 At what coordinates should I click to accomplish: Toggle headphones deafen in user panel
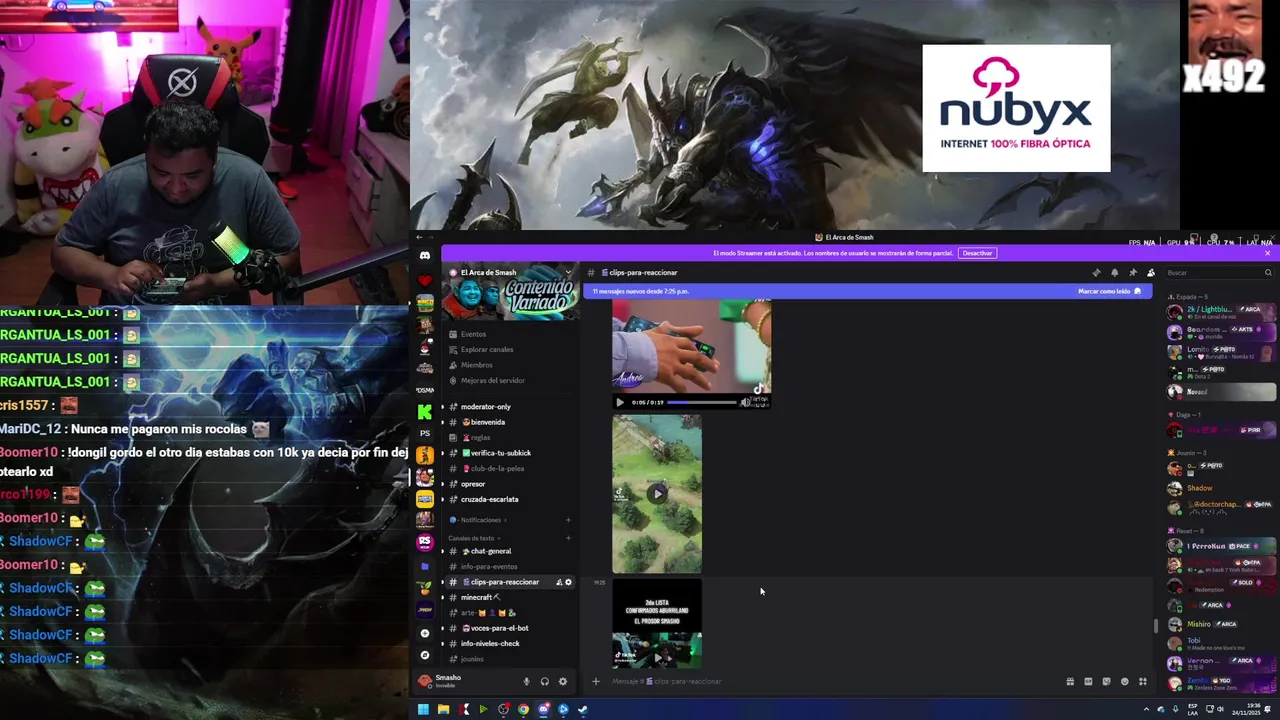pos(545,681)
